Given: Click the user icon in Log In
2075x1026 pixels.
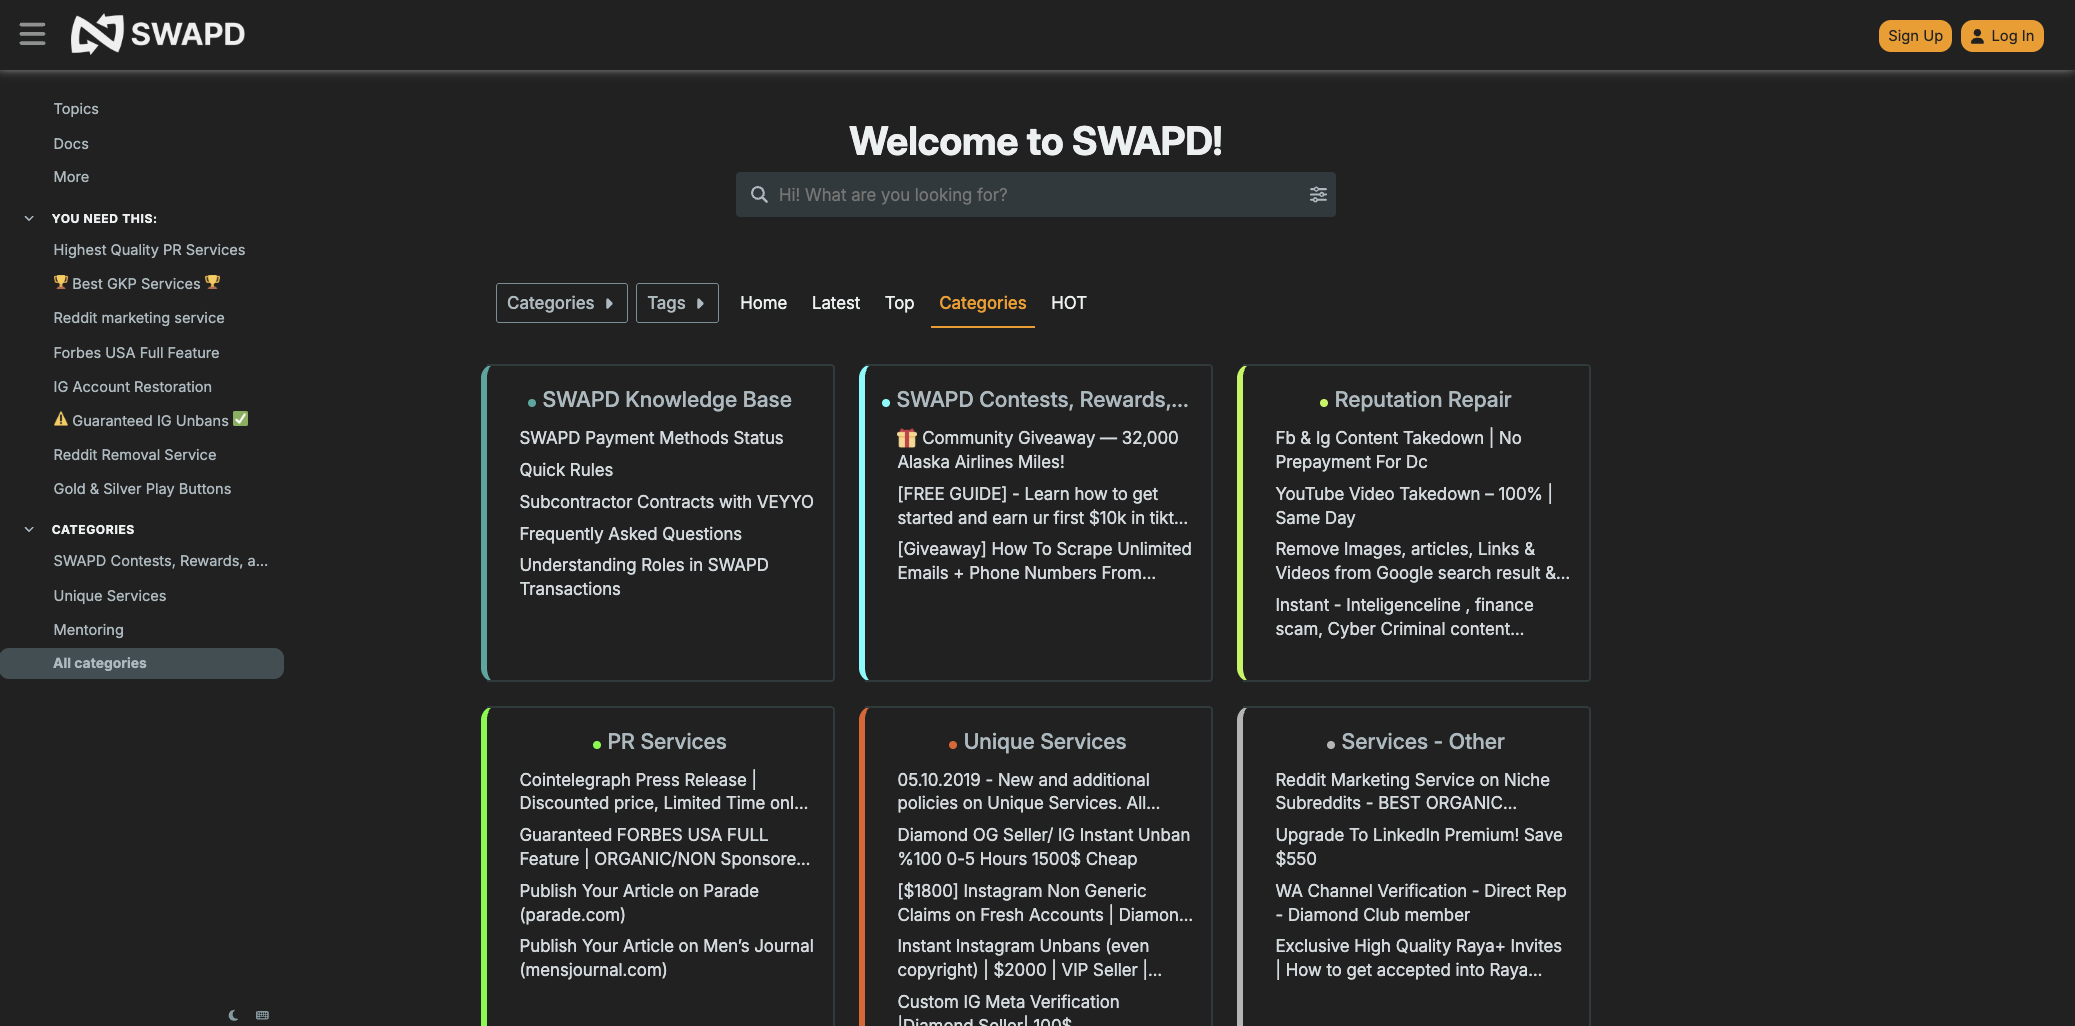Looking at the screenshot, I should pyautogui.click(x=1977, y=36).
